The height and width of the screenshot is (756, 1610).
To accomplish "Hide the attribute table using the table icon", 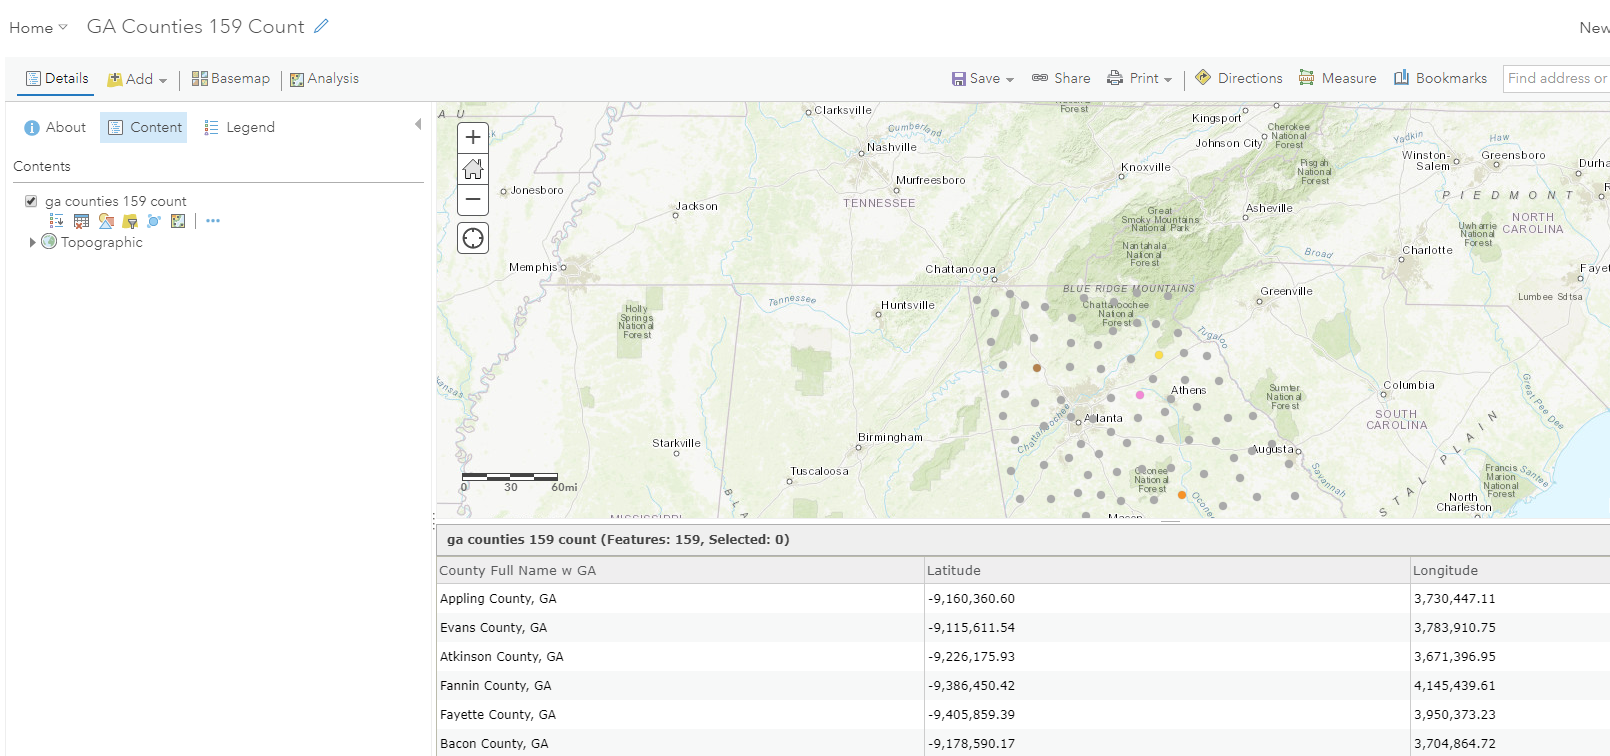I will 81,221.
